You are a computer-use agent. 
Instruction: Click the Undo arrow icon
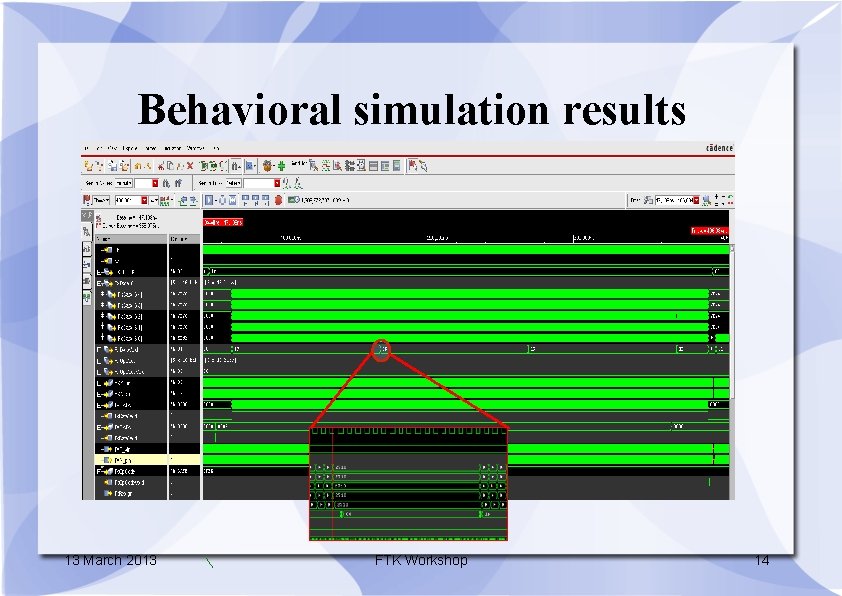pyautogui.click(x=138, y=167)
